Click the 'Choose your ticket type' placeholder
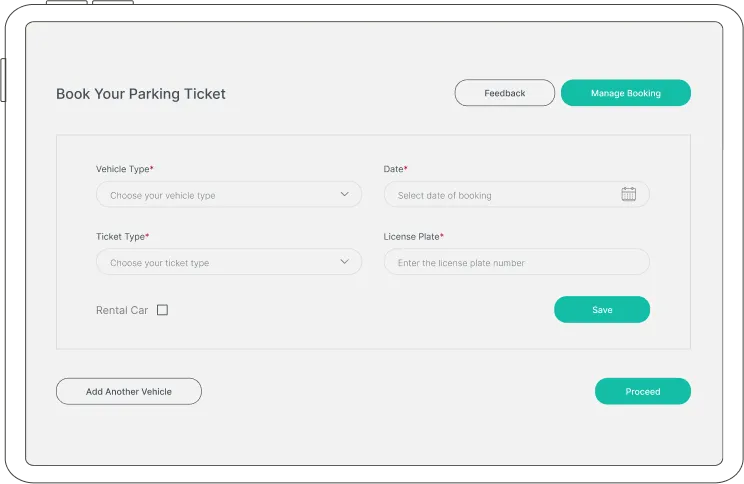This screenshot has width=744, height=484. tap(160, 263)
